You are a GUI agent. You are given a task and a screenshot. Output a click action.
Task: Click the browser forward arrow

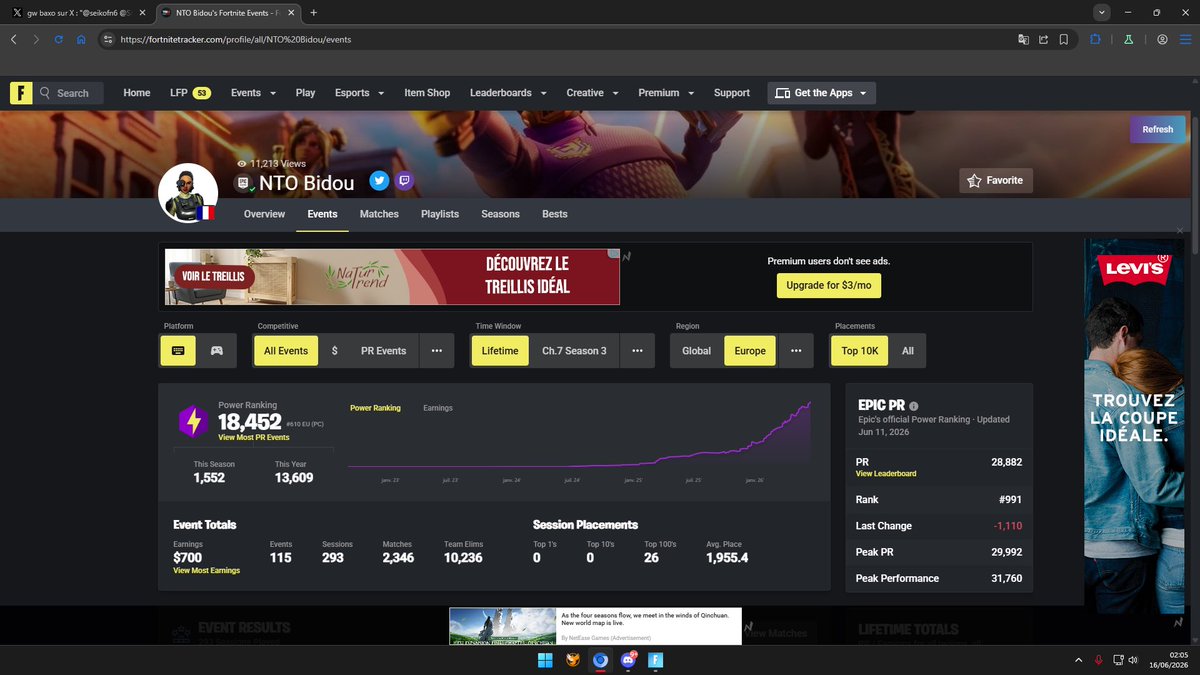coord(36,40)
